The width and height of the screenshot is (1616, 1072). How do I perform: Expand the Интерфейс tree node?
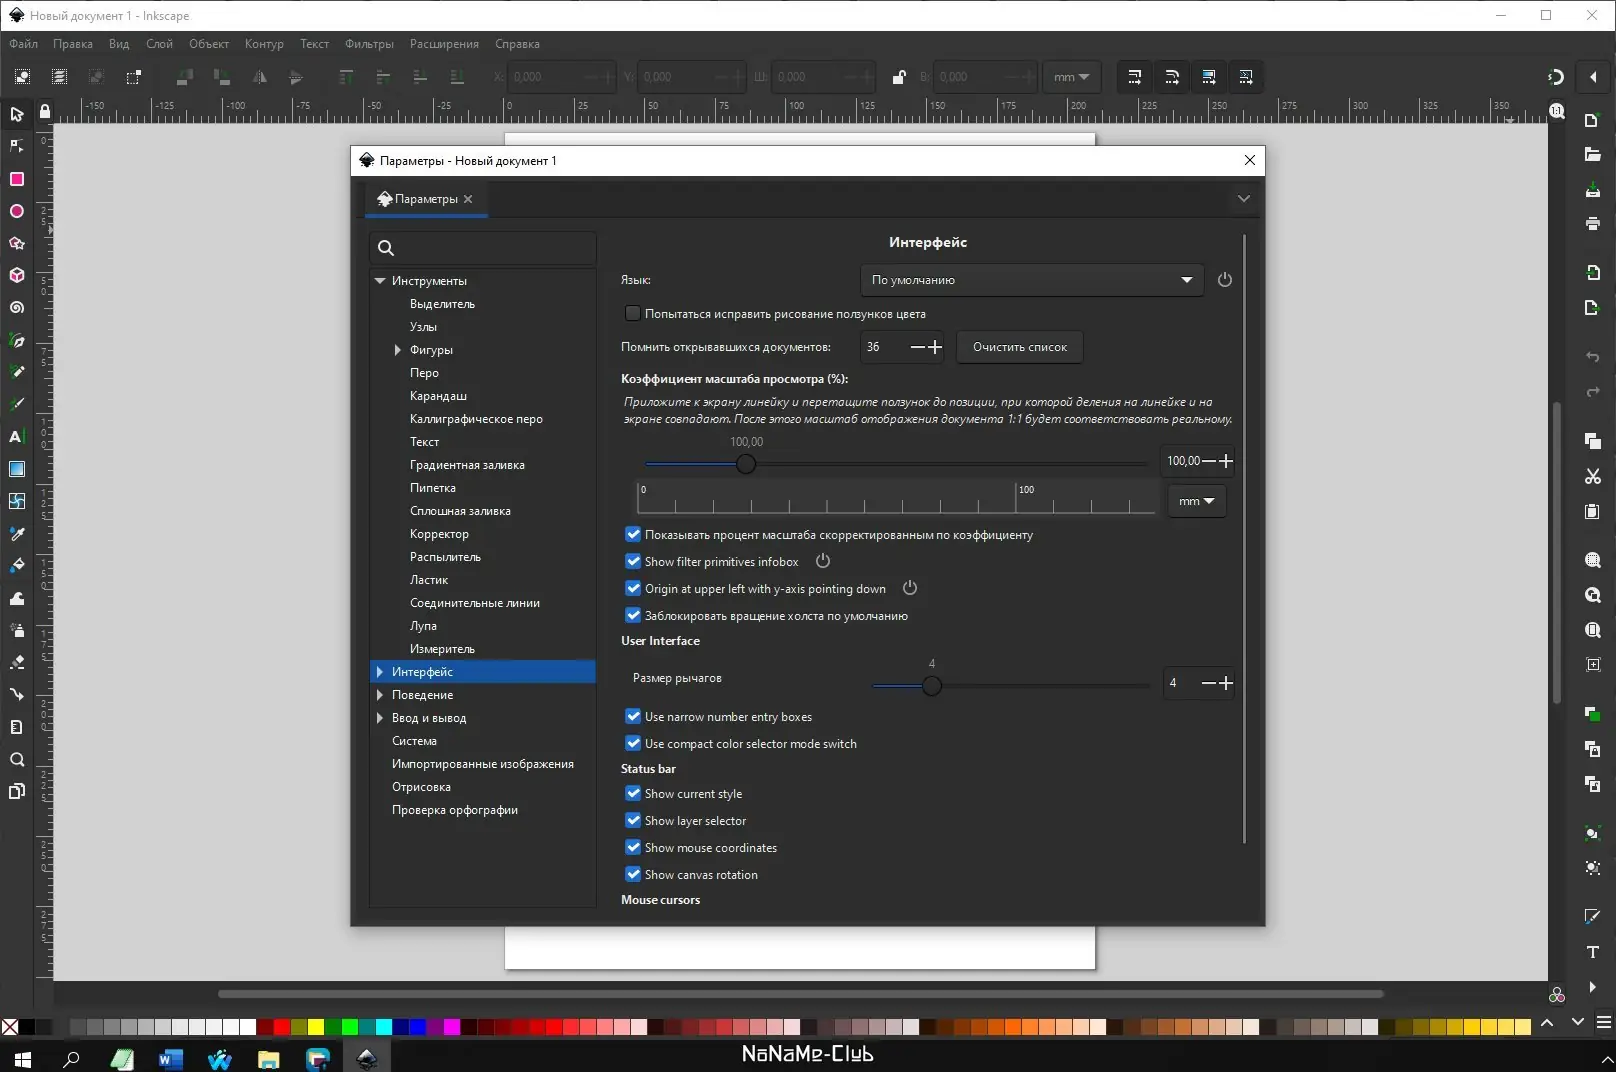(380, 672)
